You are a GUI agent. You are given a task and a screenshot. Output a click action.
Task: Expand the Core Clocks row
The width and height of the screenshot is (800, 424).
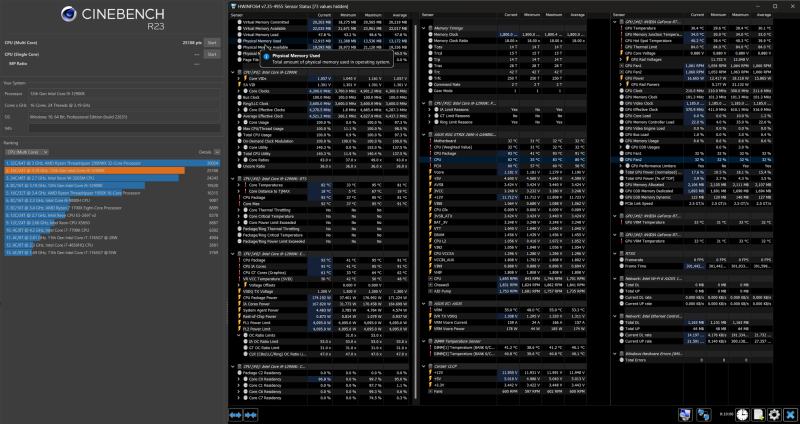[x=239, y=91]
